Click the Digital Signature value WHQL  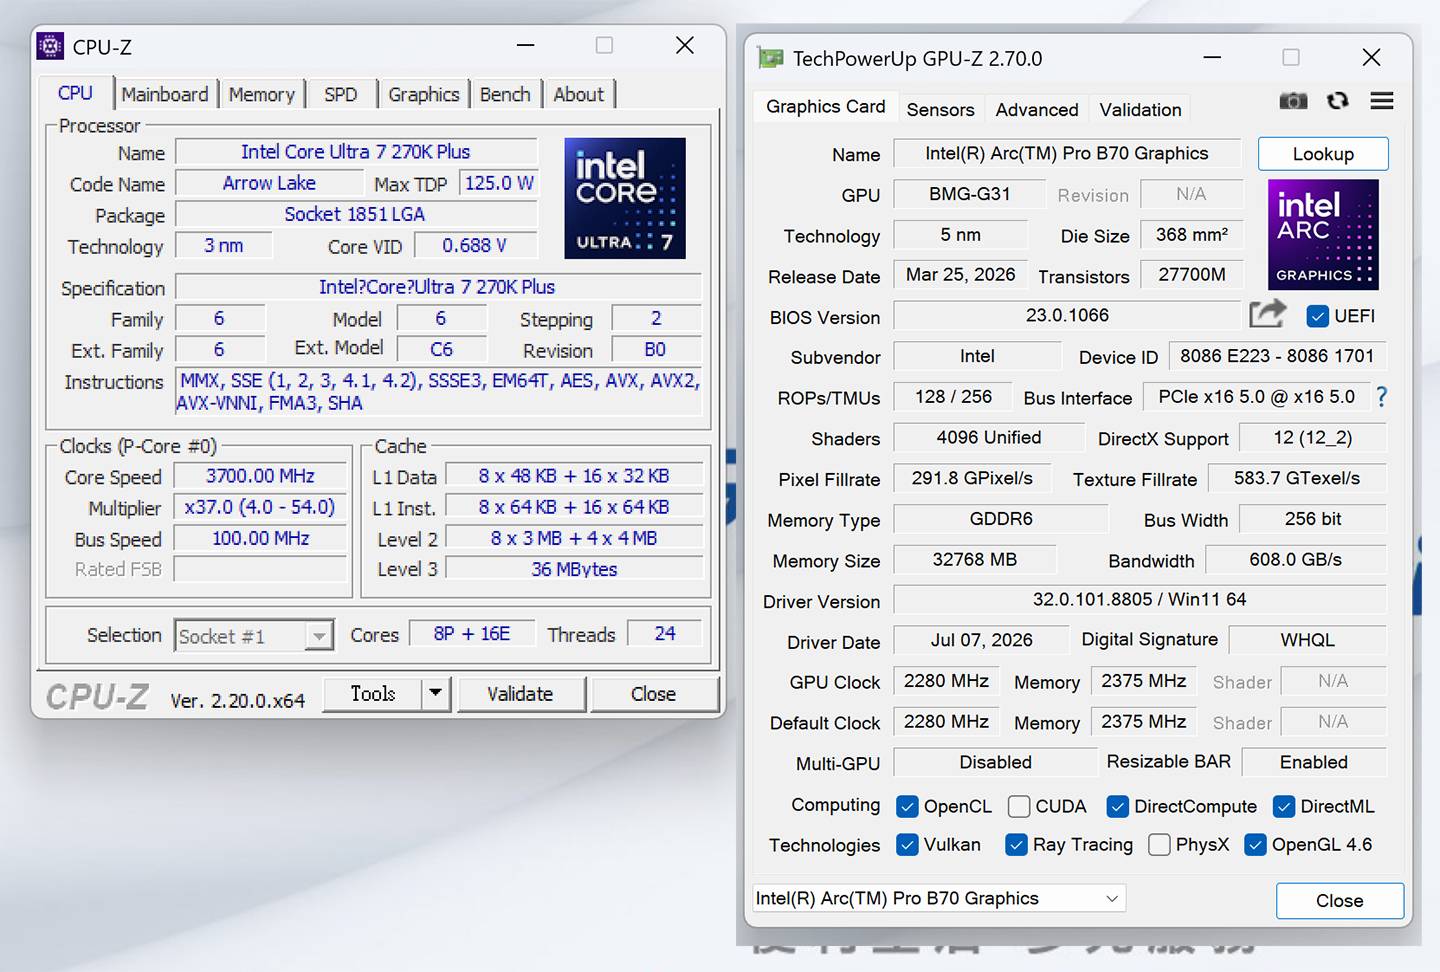point(1307,640)
